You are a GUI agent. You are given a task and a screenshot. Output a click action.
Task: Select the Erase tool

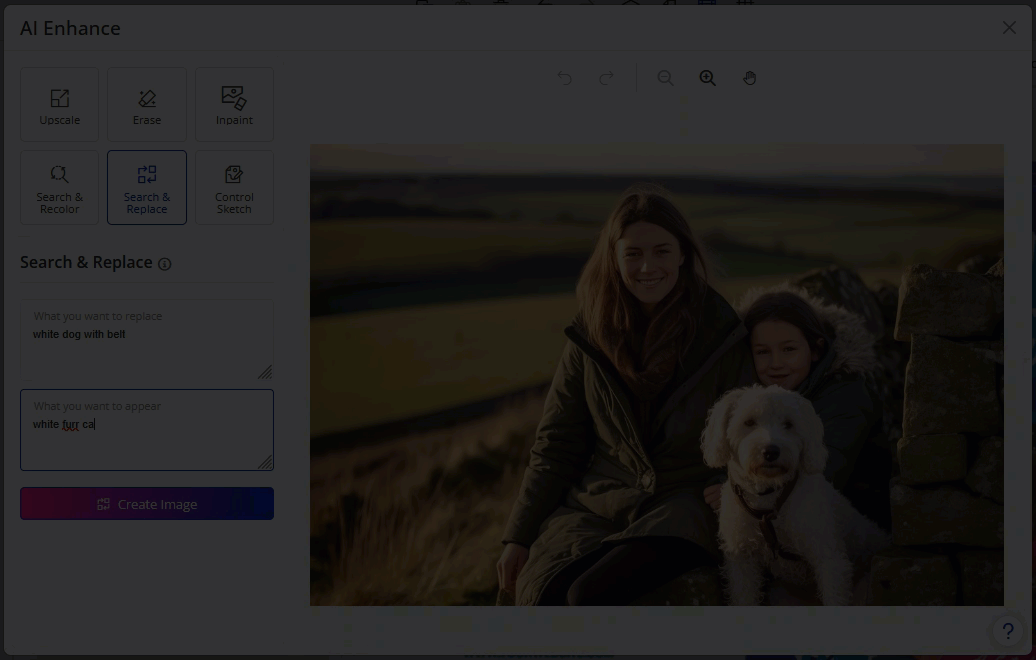click(x=147, y=104)
